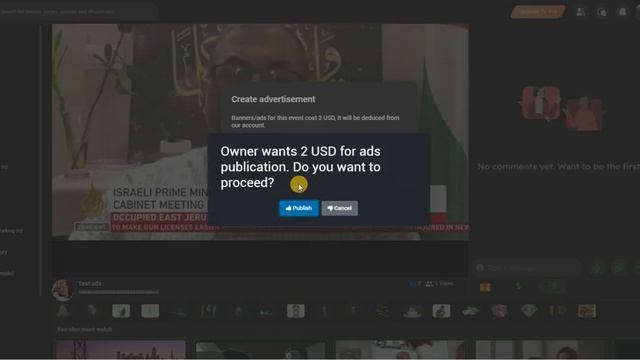Open the notifications bell icon
This screenshot has width=640, height=360.
click(x=622, y=12)
